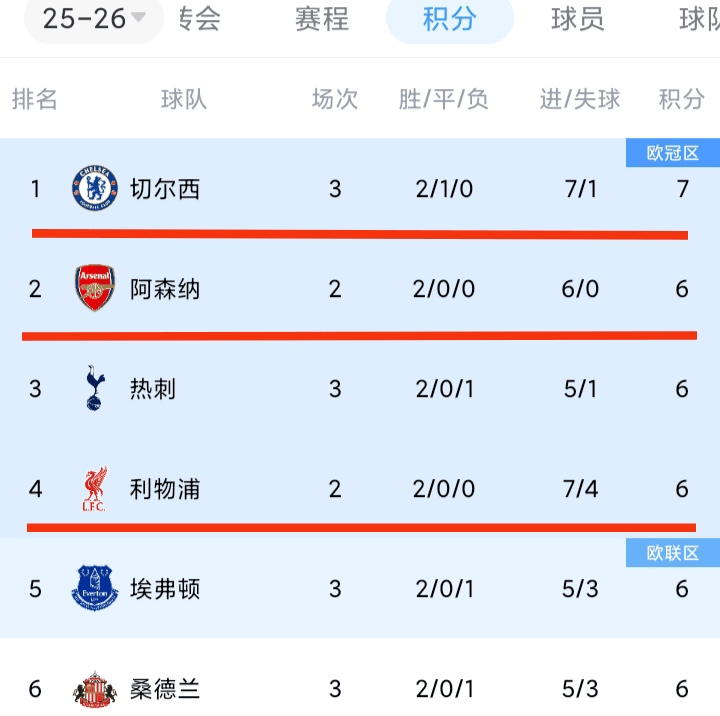Tap the 桑德兰 team name
The image size is (720, 716).
point(165,689)
